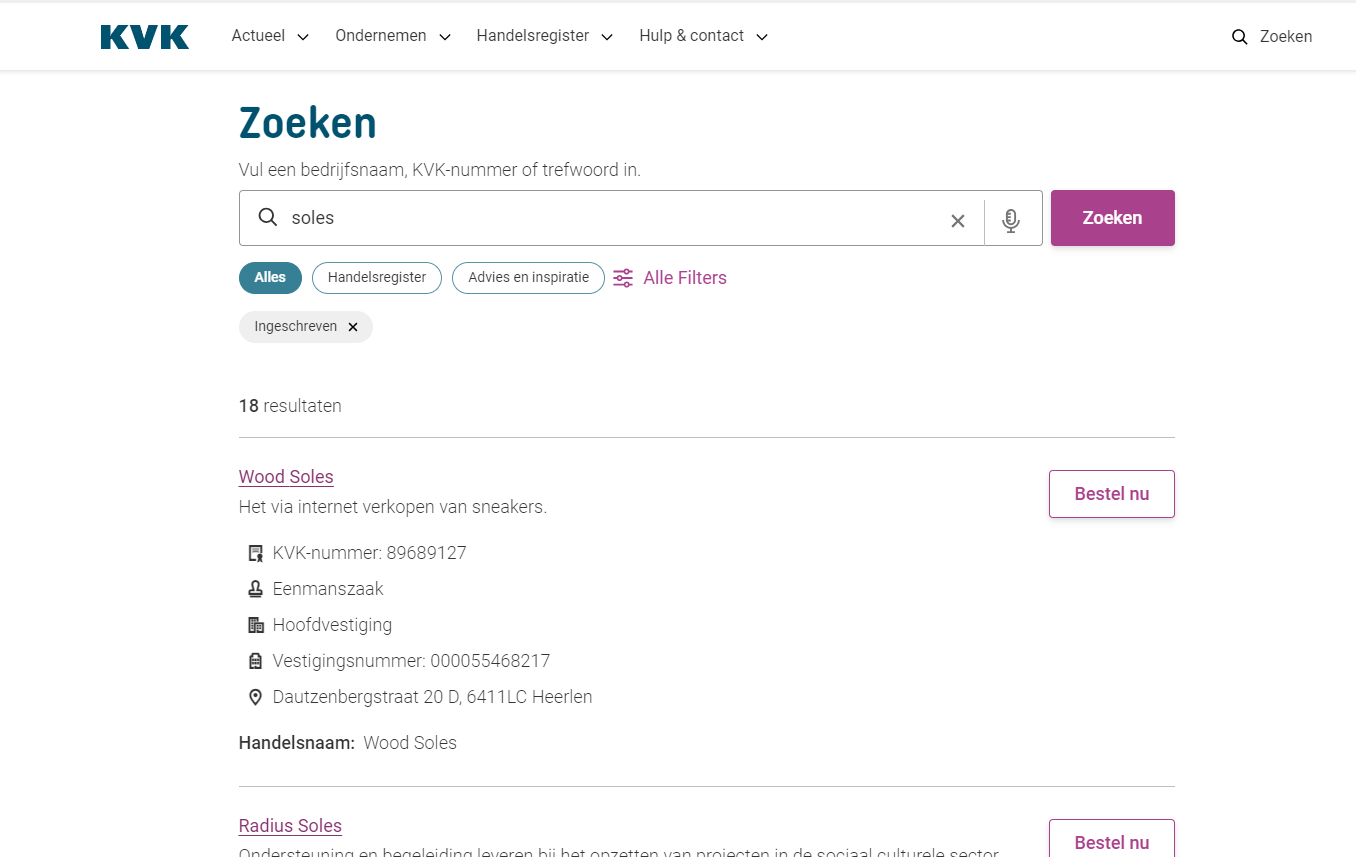Select the Alles filter pill
The width and height of the screenshot is (1356, 857).
click(x=270, y=278)
